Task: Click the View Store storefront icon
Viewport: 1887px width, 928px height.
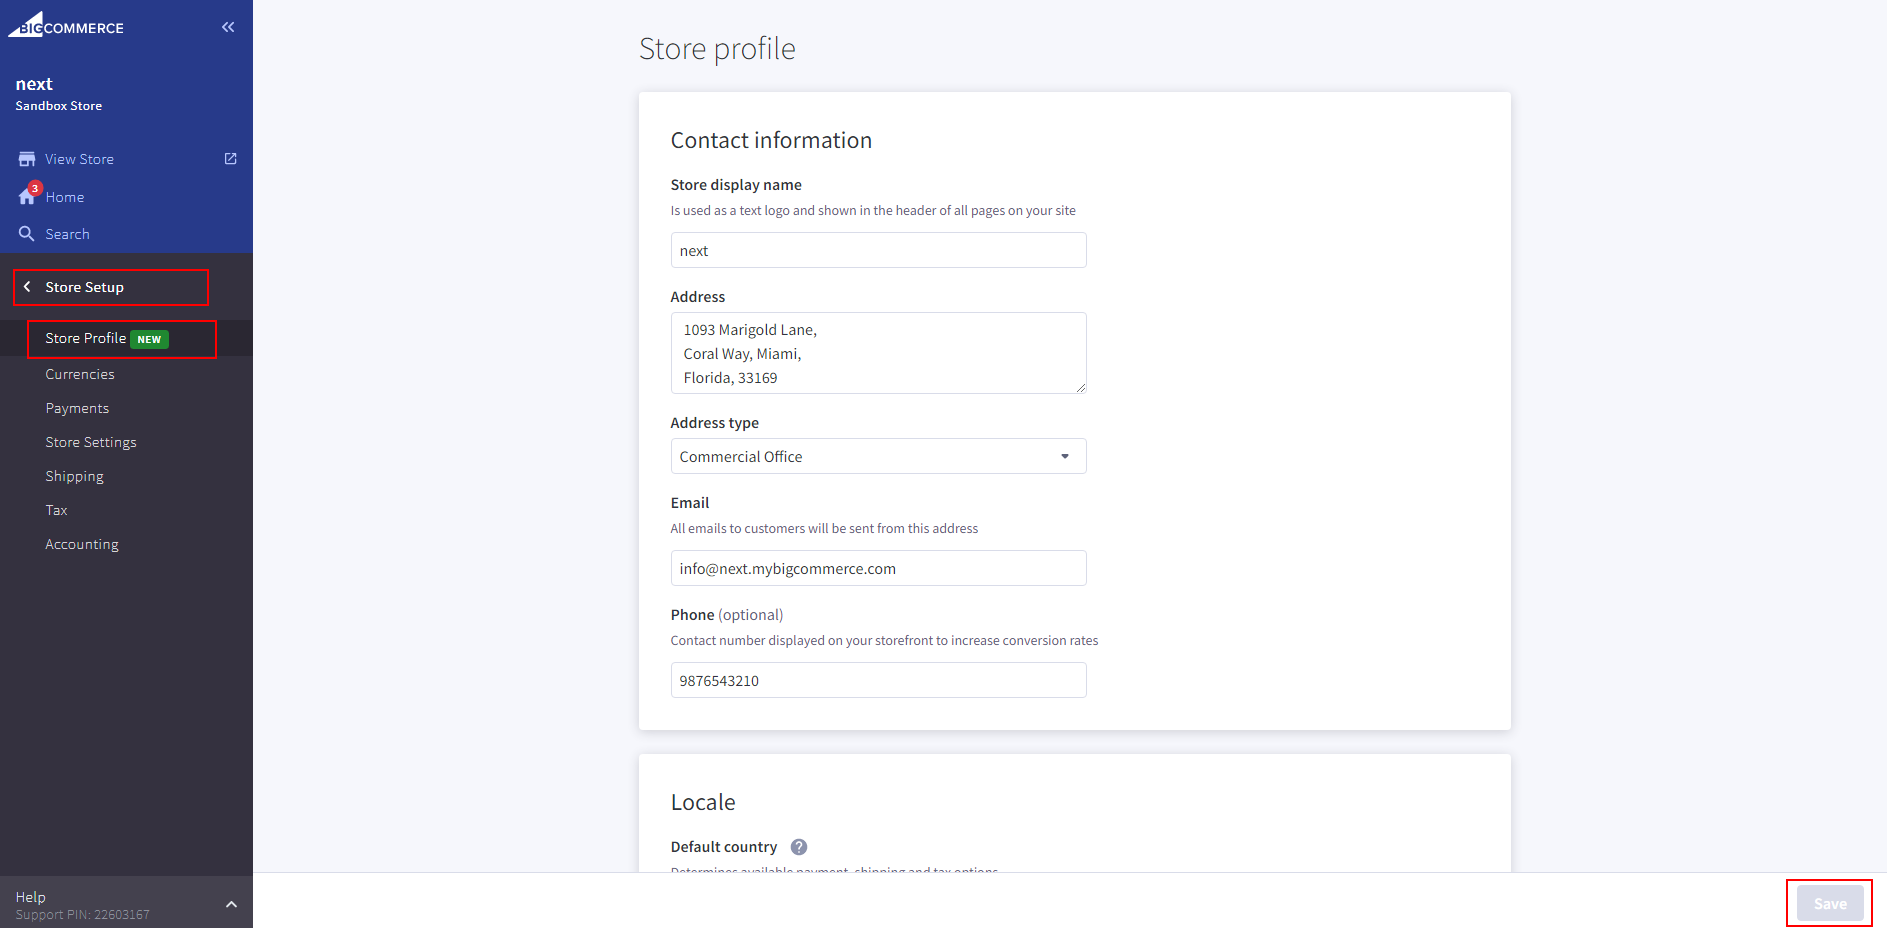Action: pos(27,159)
